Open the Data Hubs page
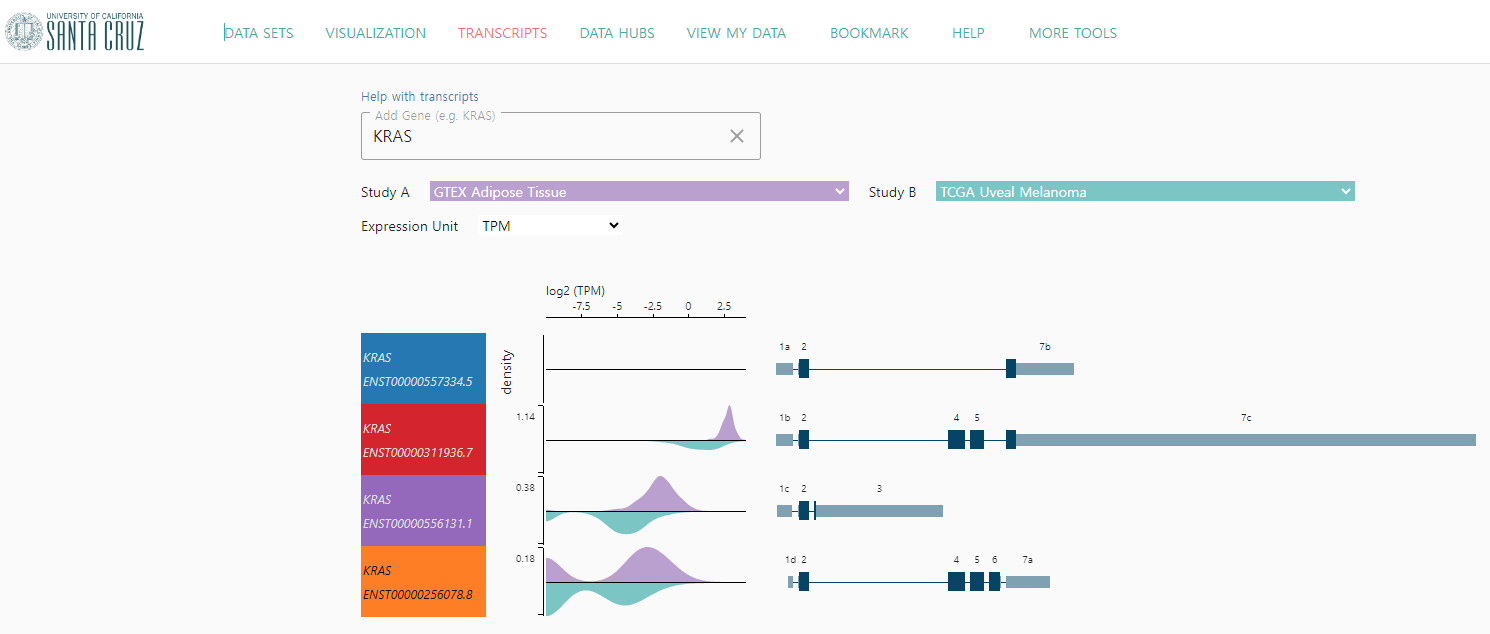The width and height of the screenshot is (1490, 634). click(x=617, y=33)
